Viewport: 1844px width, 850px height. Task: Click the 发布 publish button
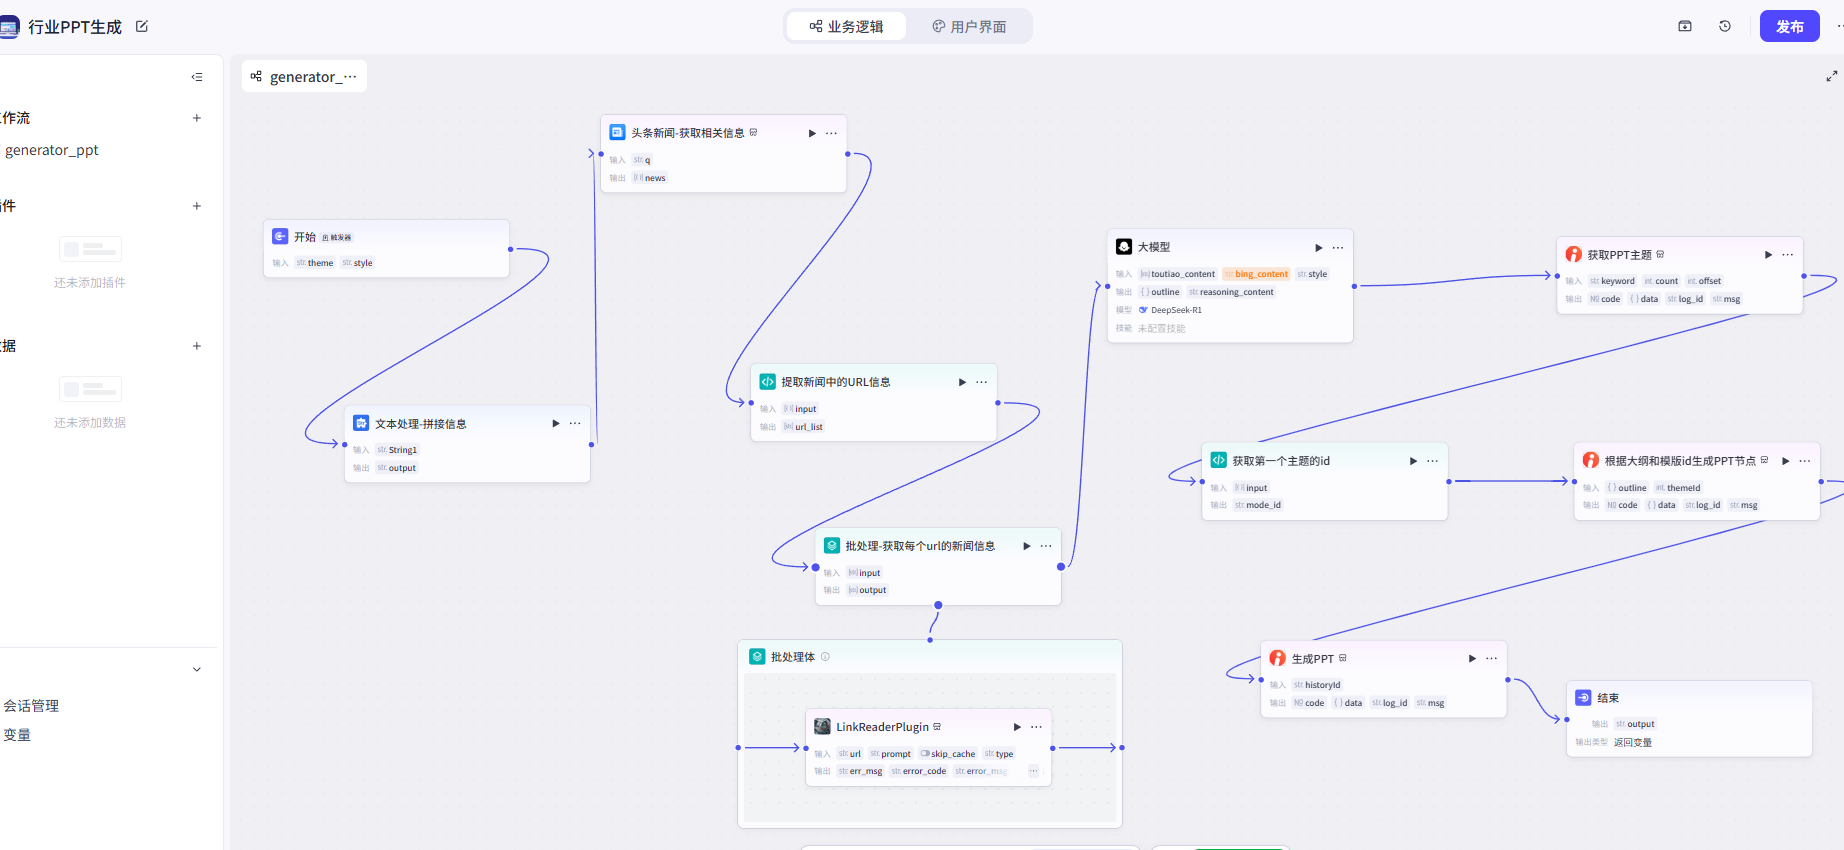[1789, 27]
